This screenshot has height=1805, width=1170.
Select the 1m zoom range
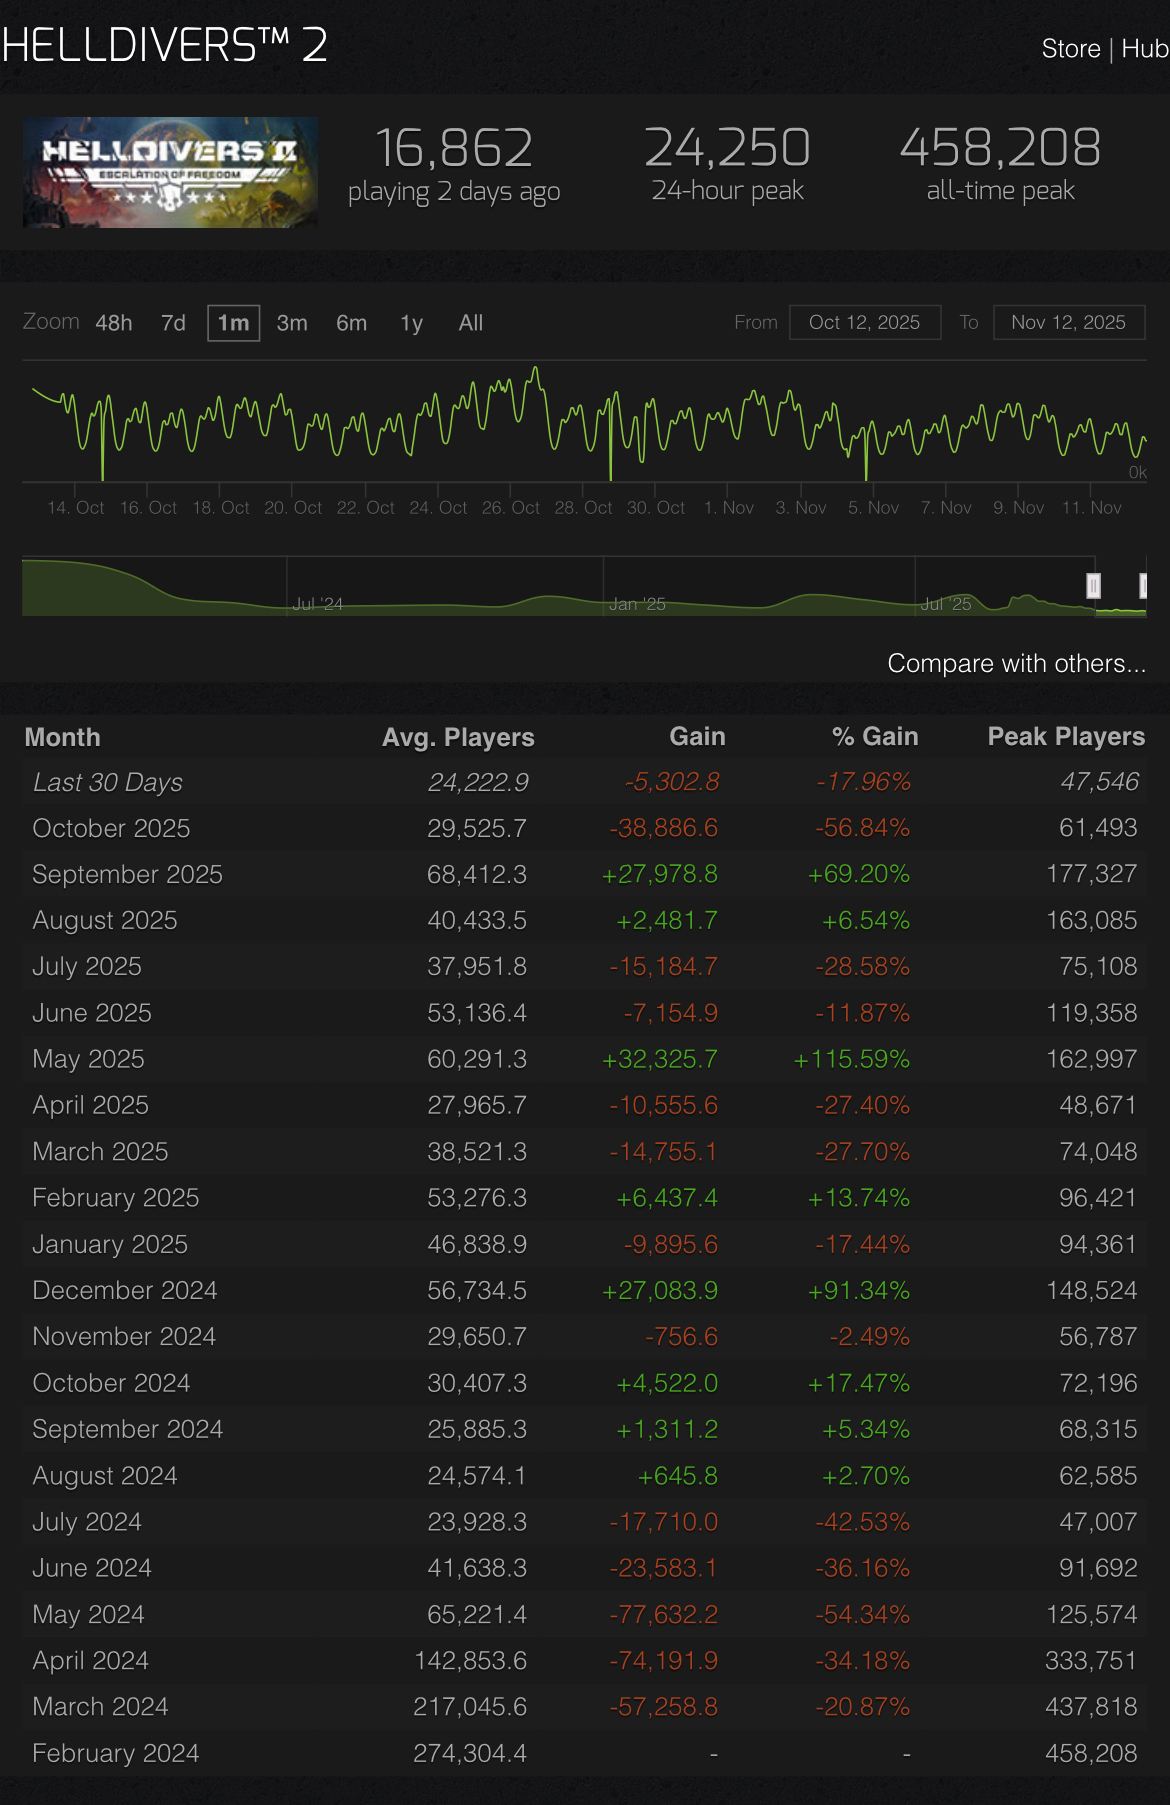(x=234, y=323)
